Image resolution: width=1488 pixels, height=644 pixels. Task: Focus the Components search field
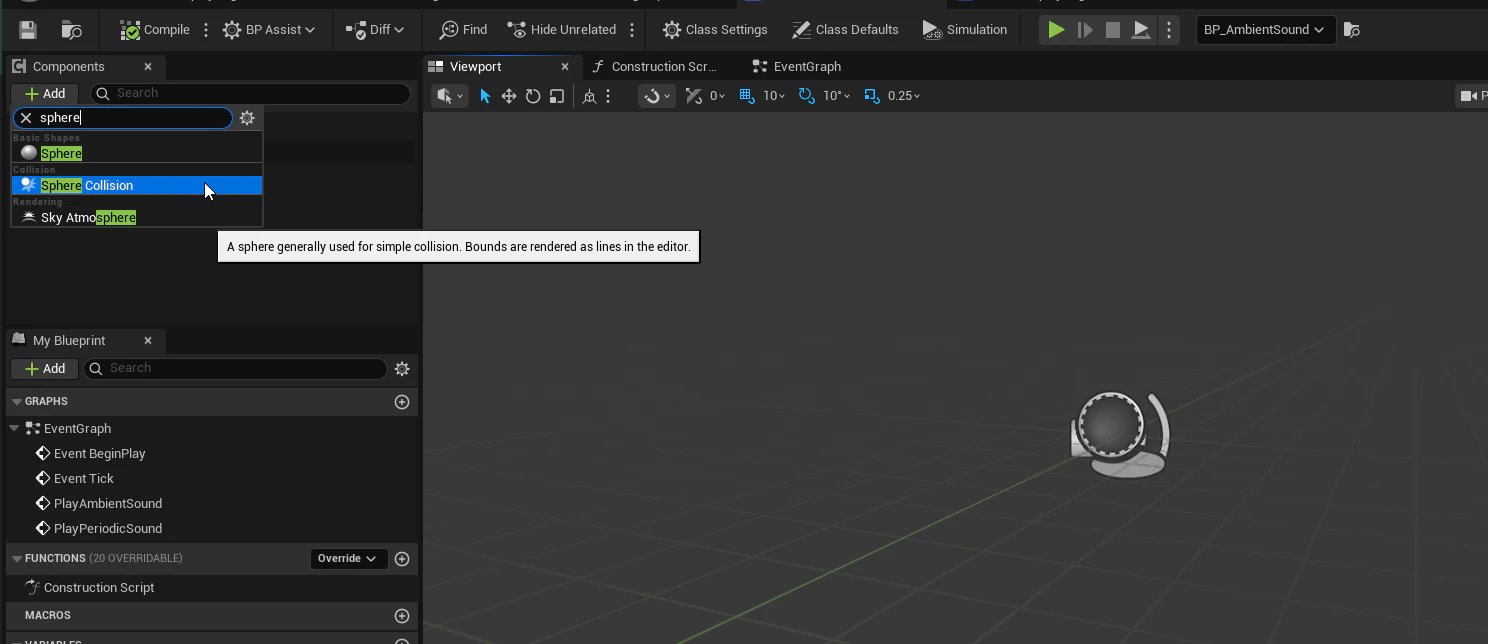(250, 93)
